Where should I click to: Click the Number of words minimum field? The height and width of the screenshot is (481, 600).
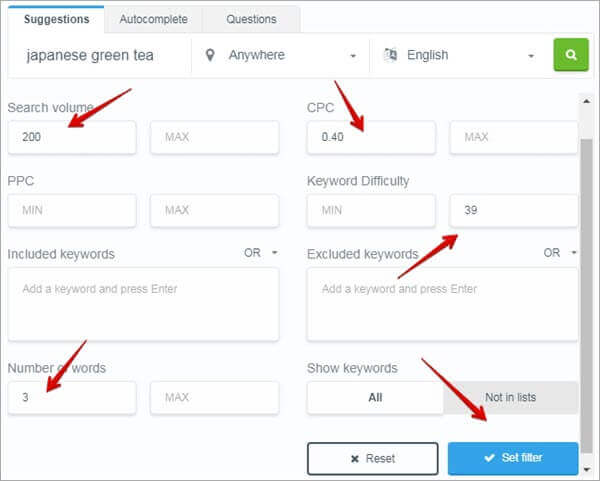pos(72,397)
